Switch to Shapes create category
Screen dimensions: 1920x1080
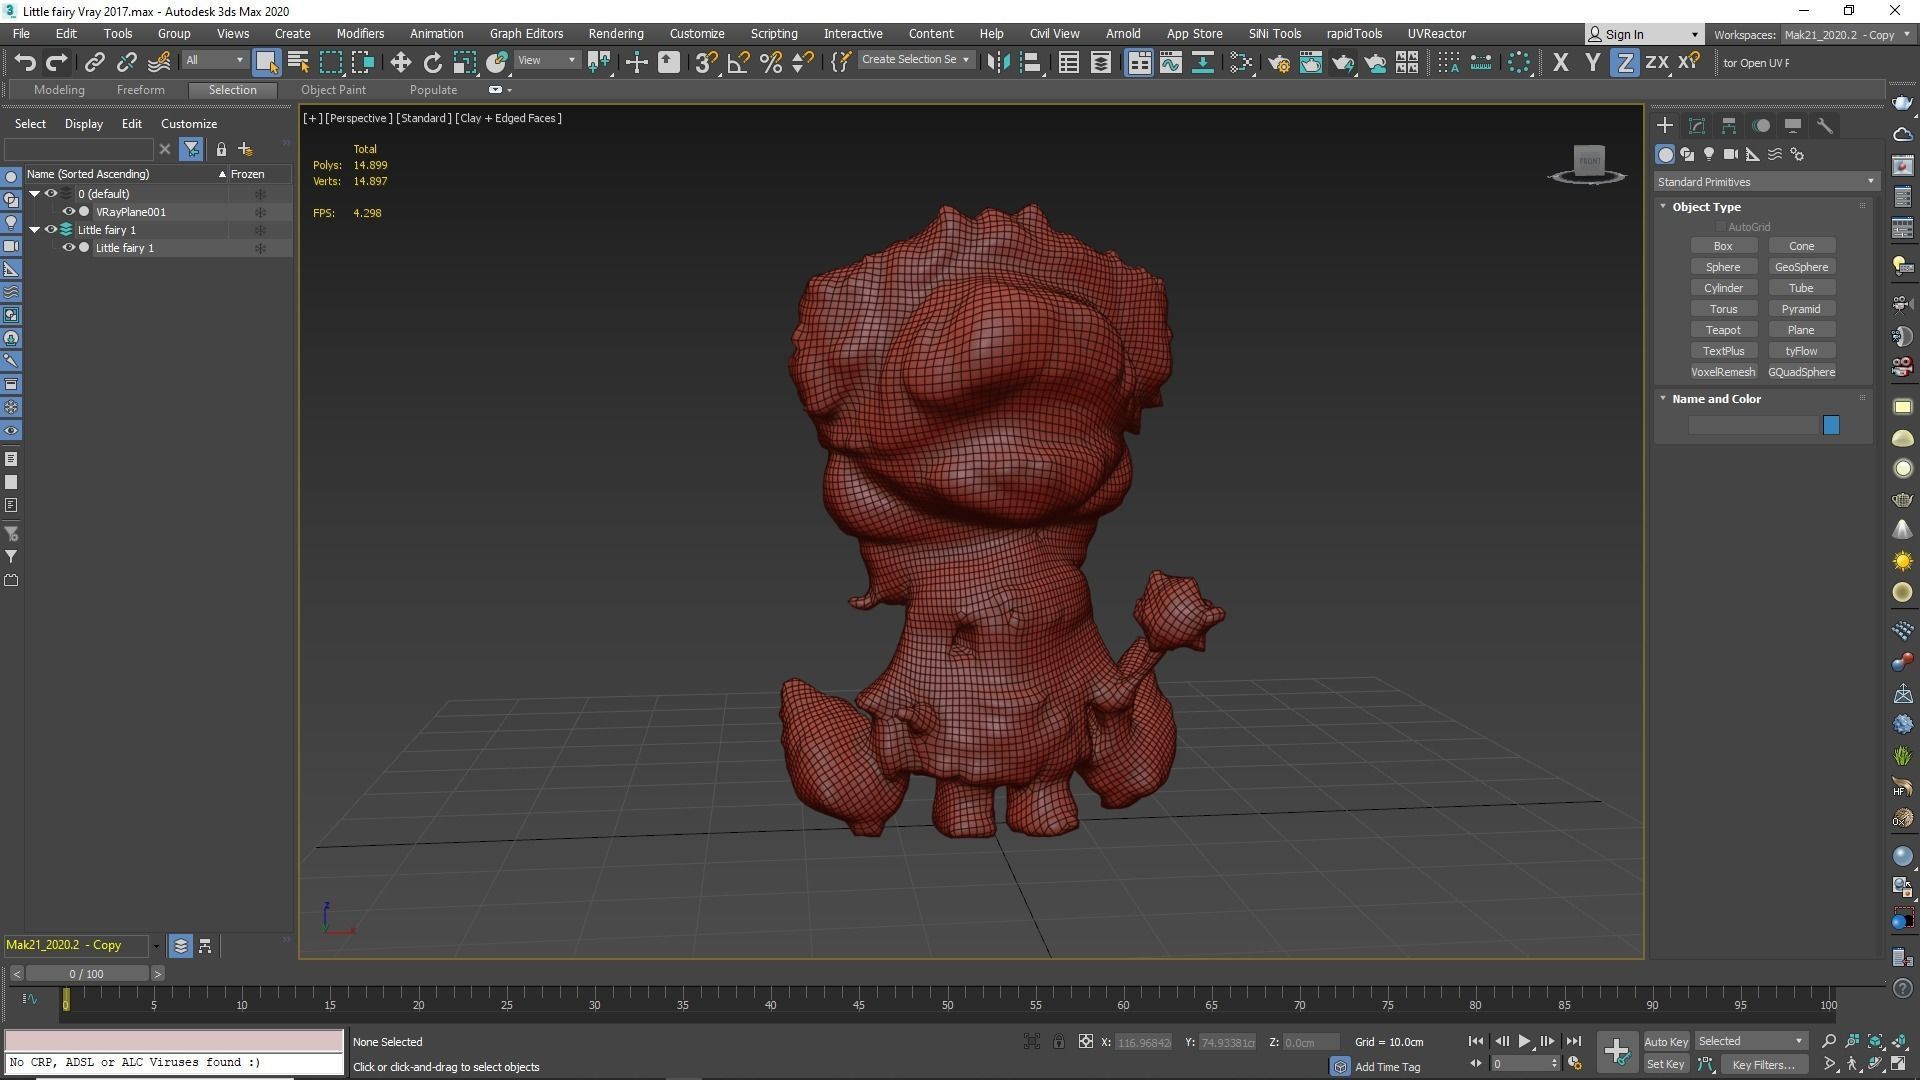1687,154
